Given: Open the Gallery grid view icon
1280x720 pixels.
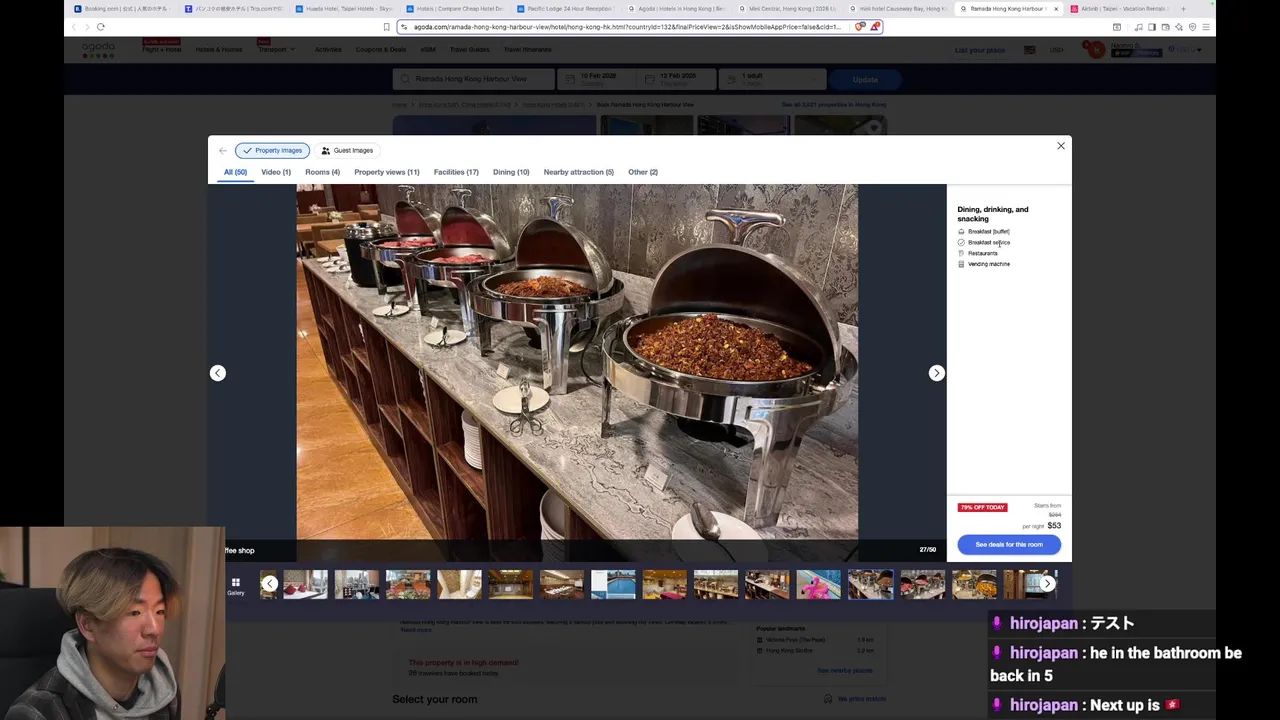Looking at the screenshot, I should click(x=235, y=586).
